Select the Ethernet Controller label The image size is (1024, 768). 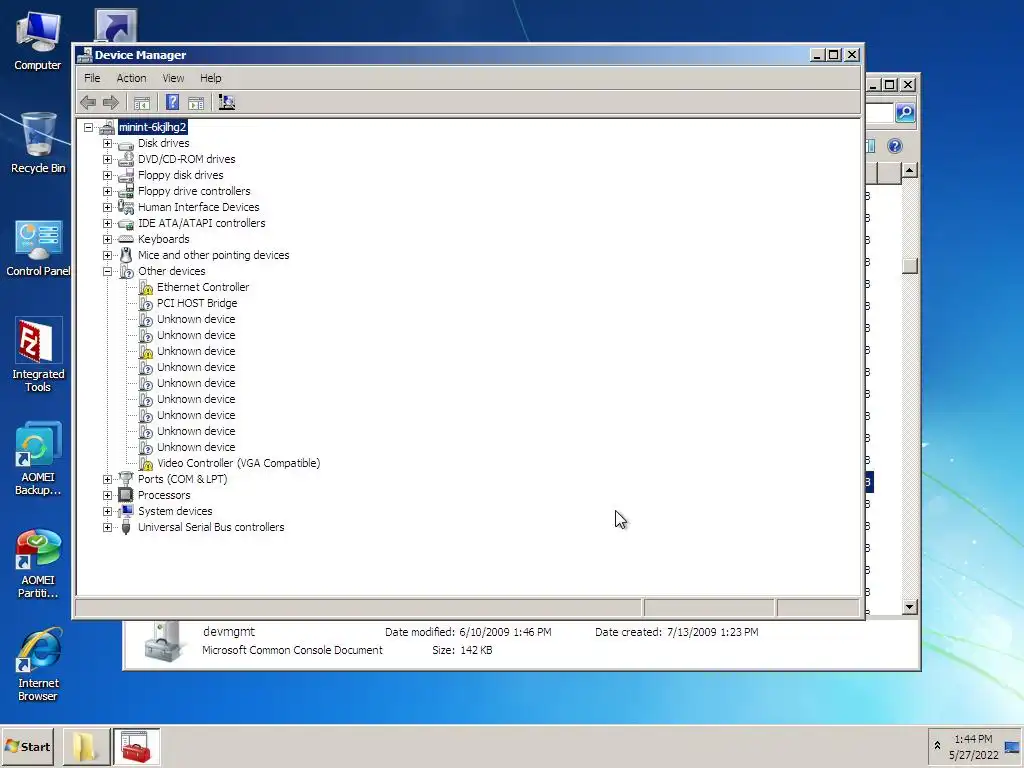(x=203, y=287)
